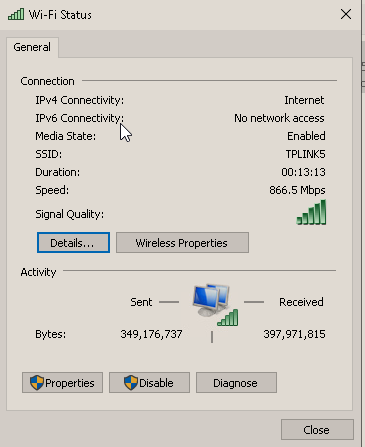Click the duration value 00:13:13
This screenshot has width=365, height=447.
[x=303, y=172]
